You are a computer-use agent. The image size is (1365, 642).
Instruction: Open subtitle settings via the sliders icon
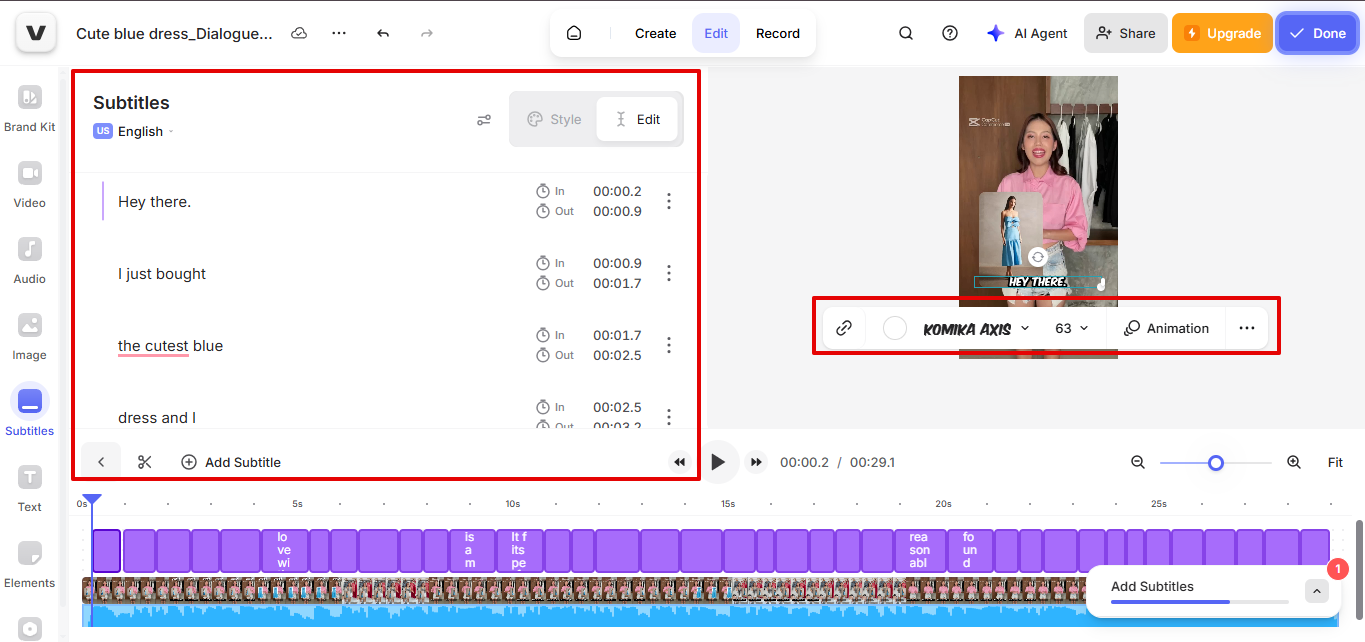point(484,119)
